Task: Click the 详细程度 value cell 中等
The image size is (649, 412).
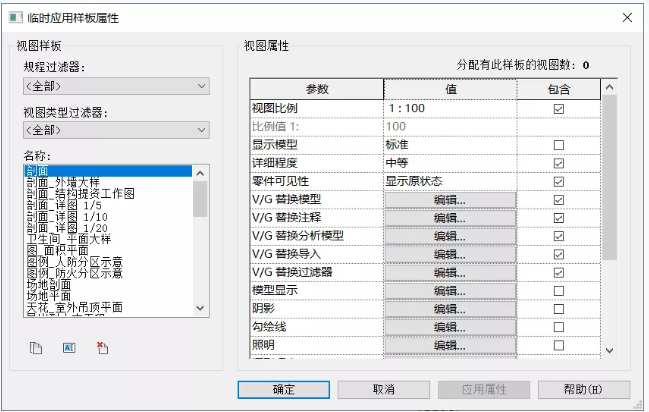Action: click(450, 163)
